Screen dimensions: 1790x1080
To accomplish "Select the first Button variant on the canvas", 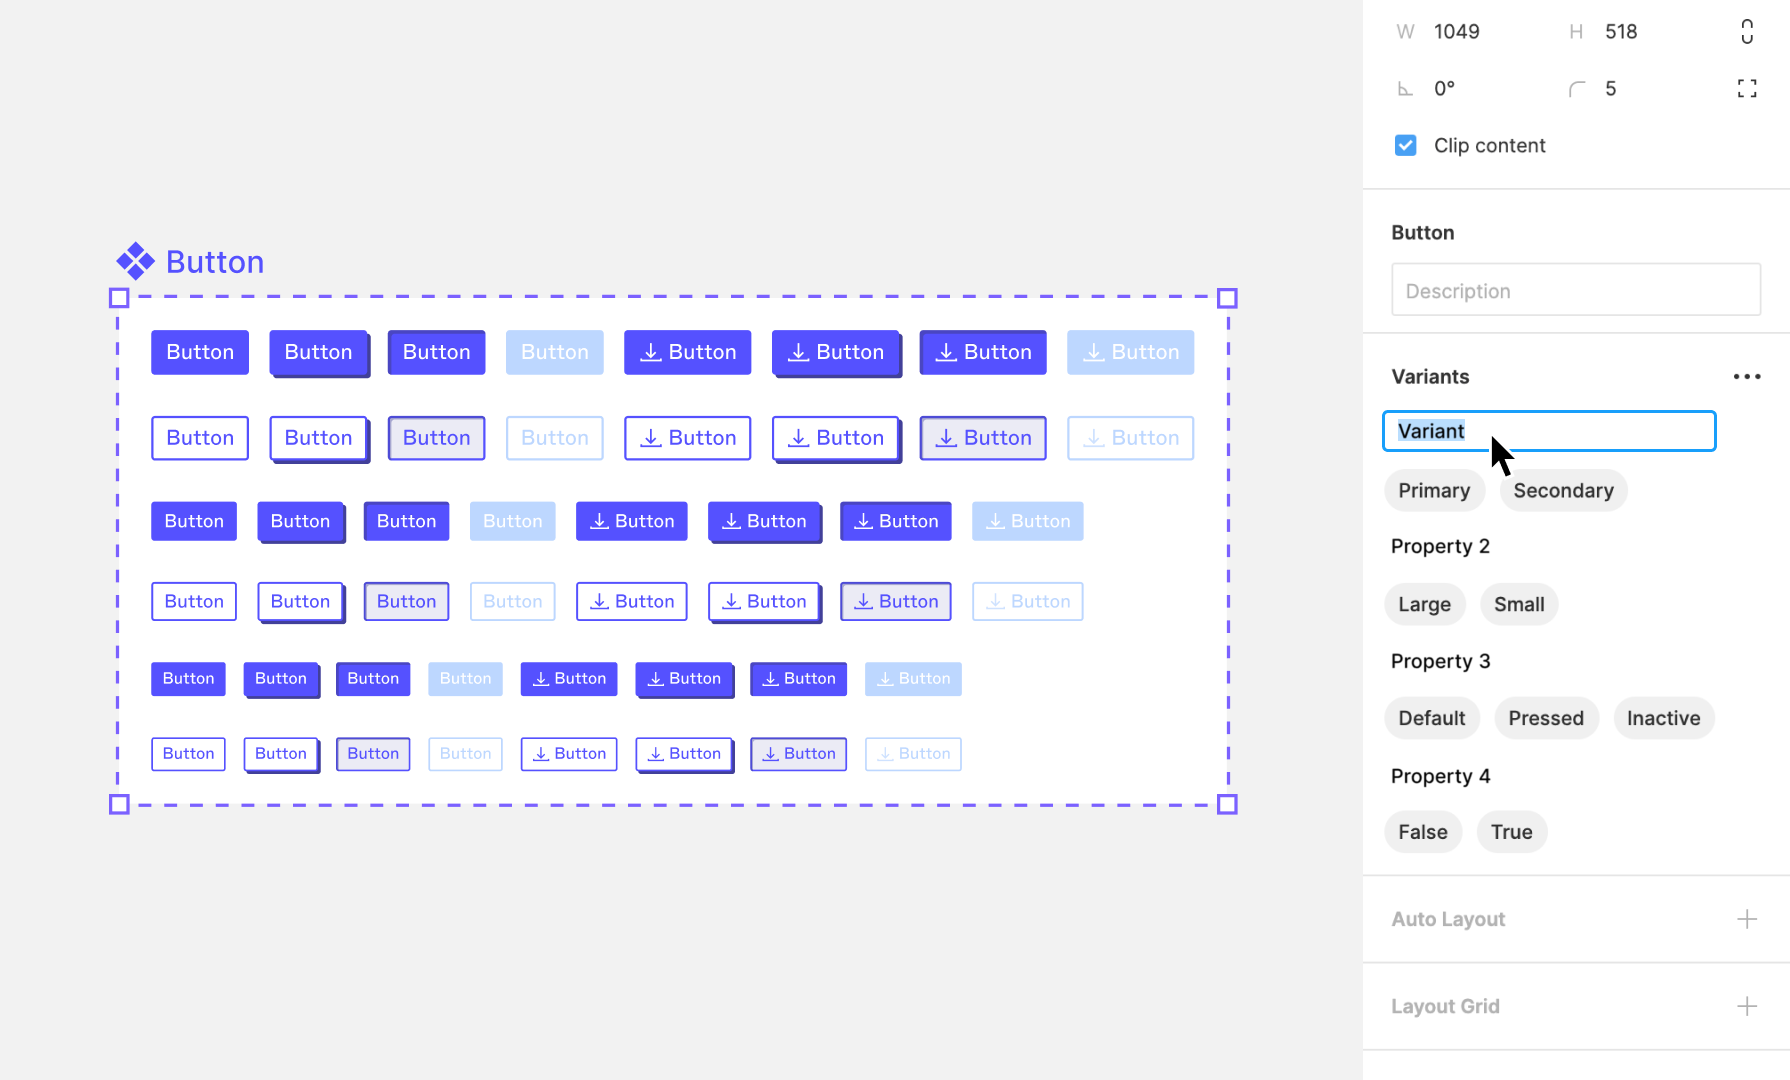I will 199,352.
